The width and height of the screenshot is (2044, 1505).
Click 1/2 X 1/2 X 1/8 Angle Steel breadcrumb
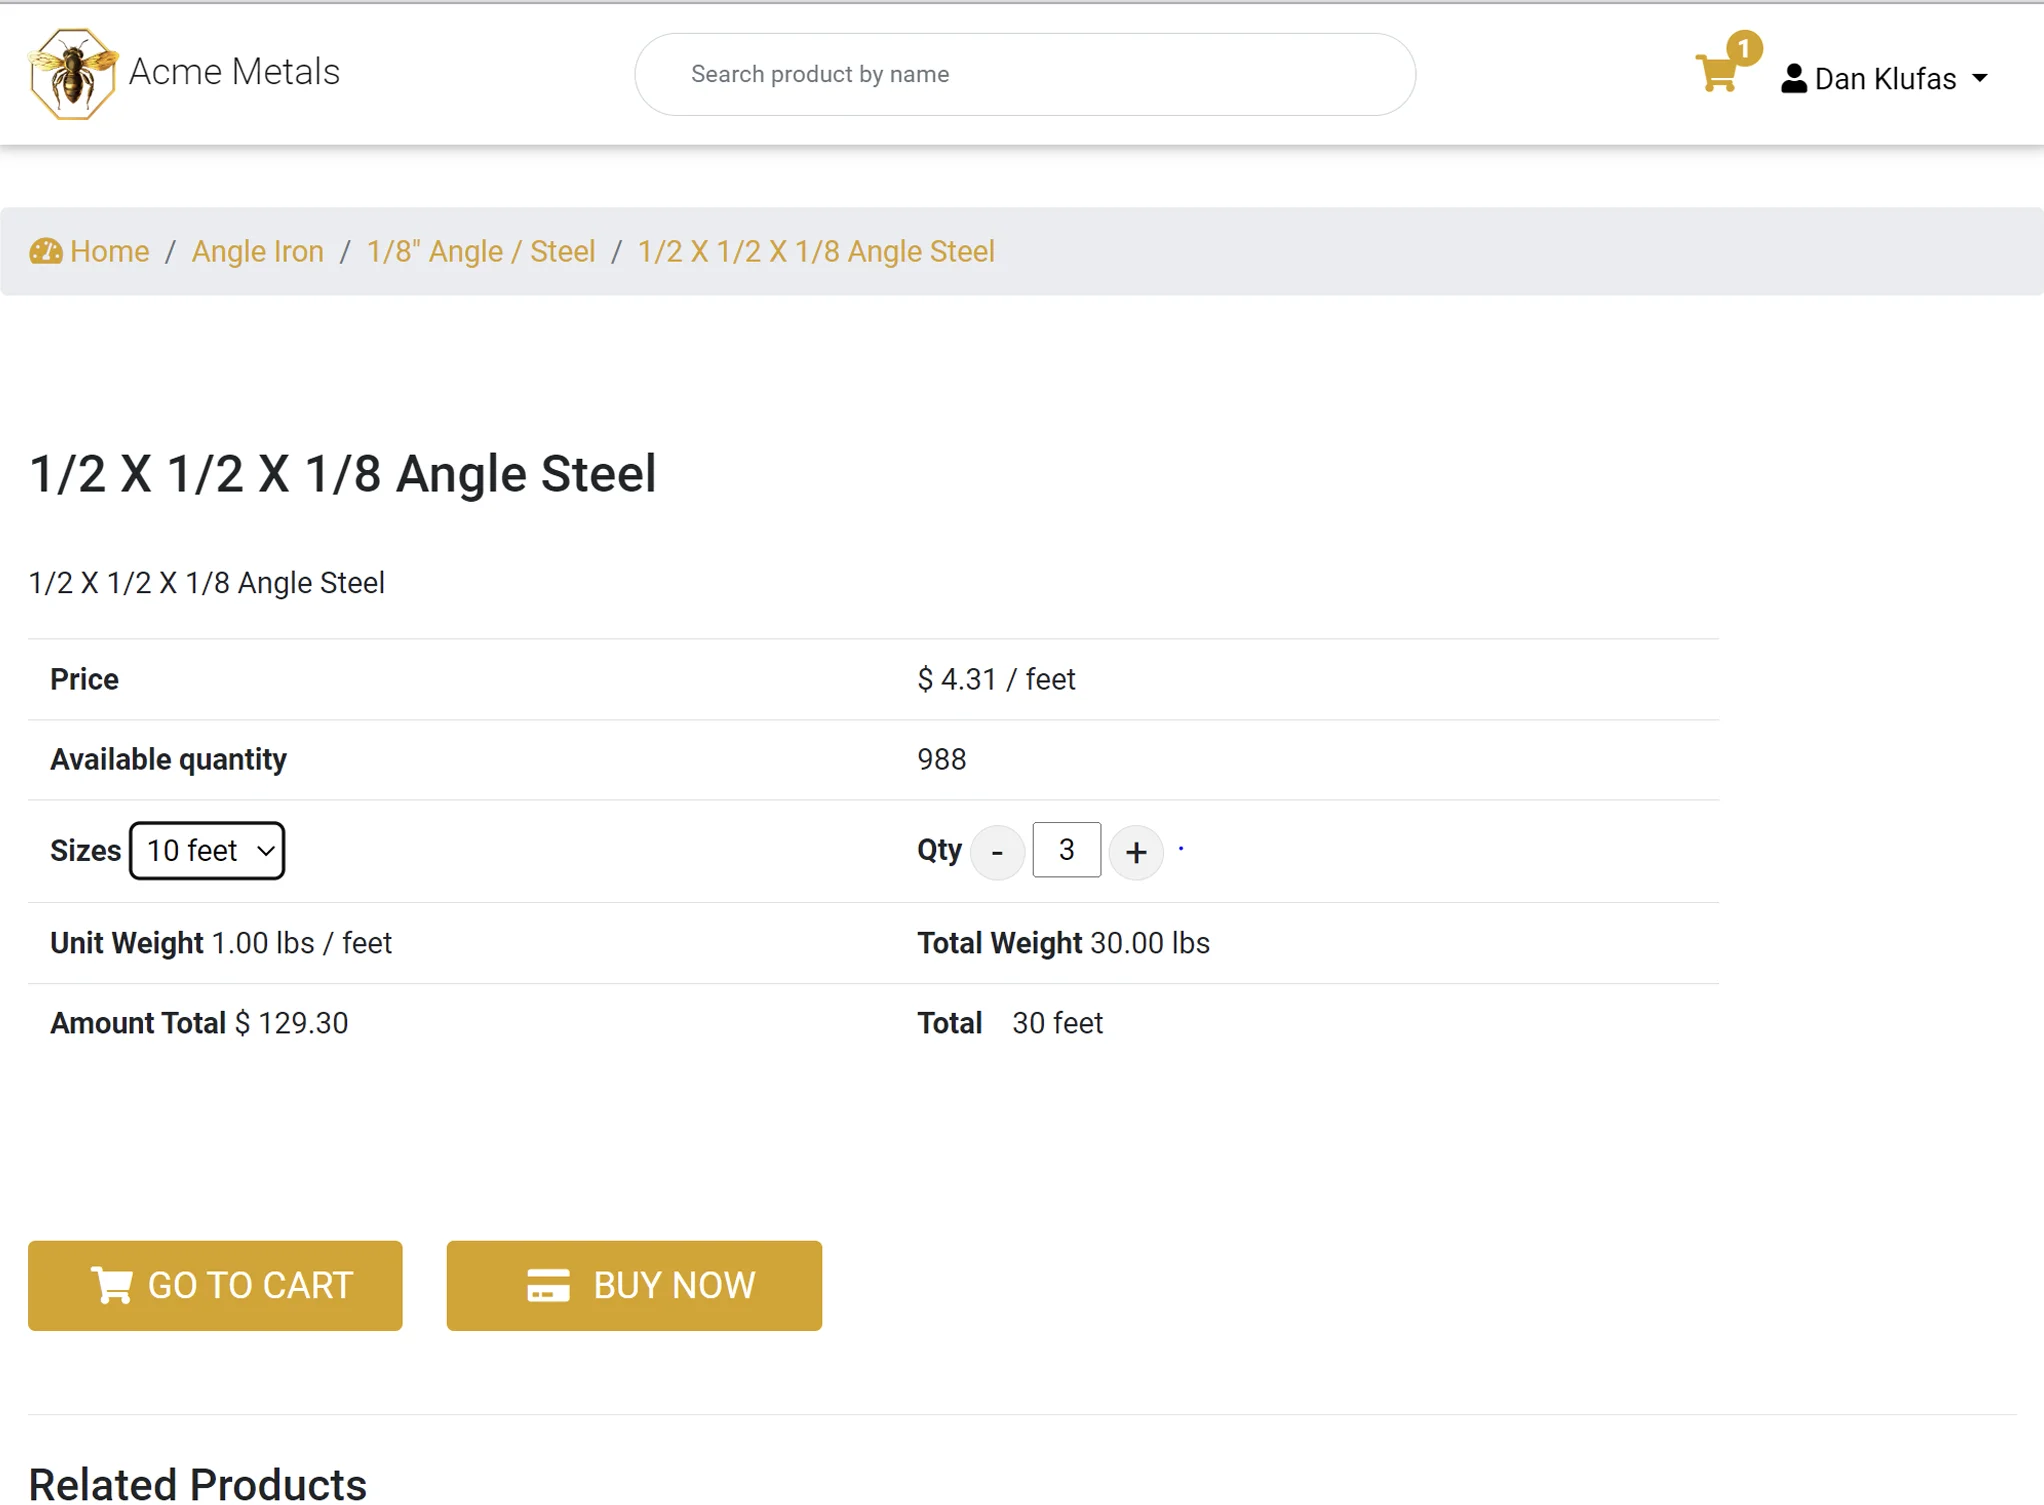pyautogui.click(x=815, y=251)
